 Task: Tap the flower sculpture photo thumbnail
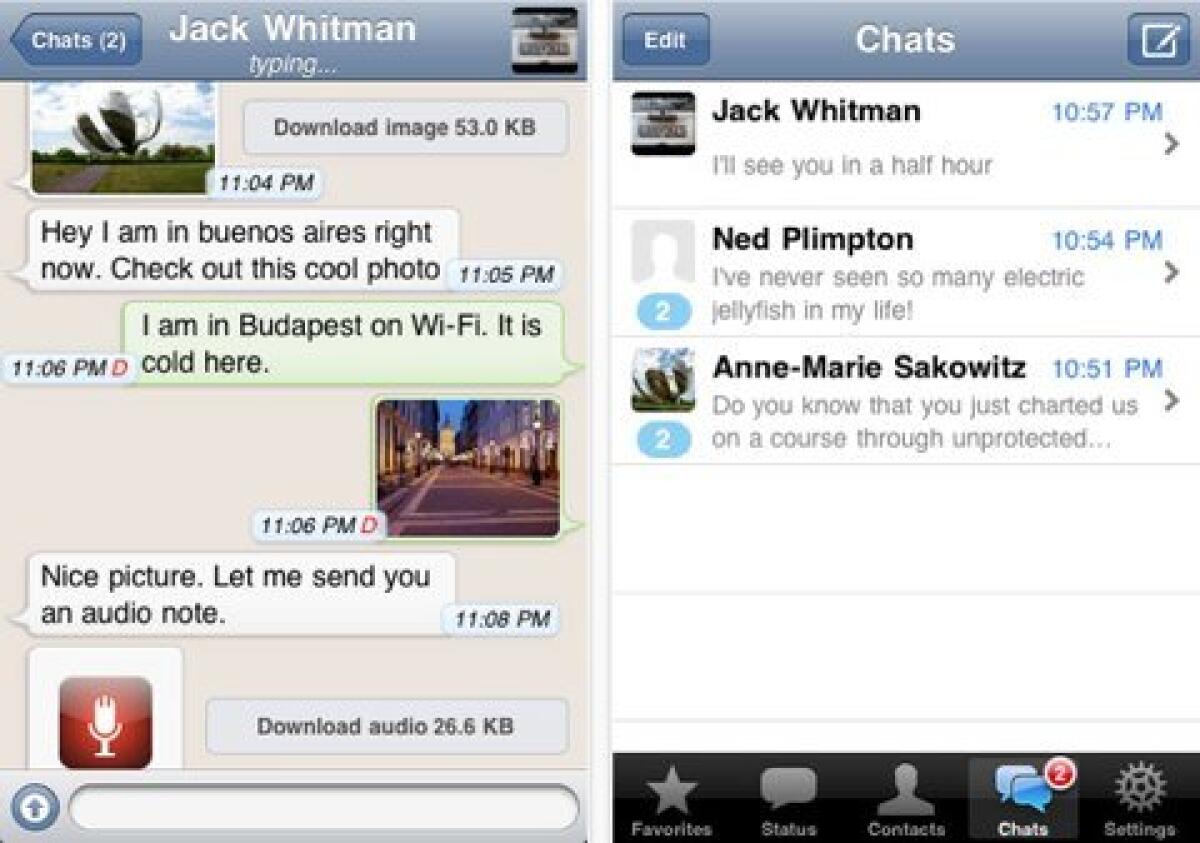122,138
